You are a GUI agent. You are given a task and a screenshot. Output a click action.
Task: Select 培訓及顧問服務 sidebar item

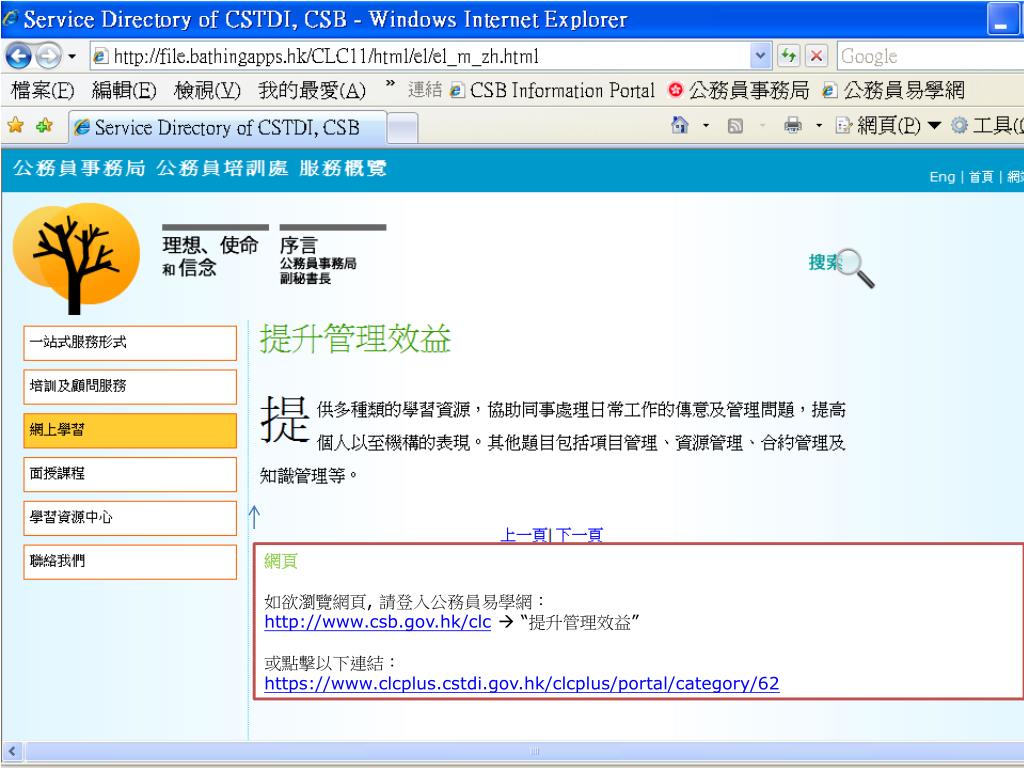tap(130, 387)
